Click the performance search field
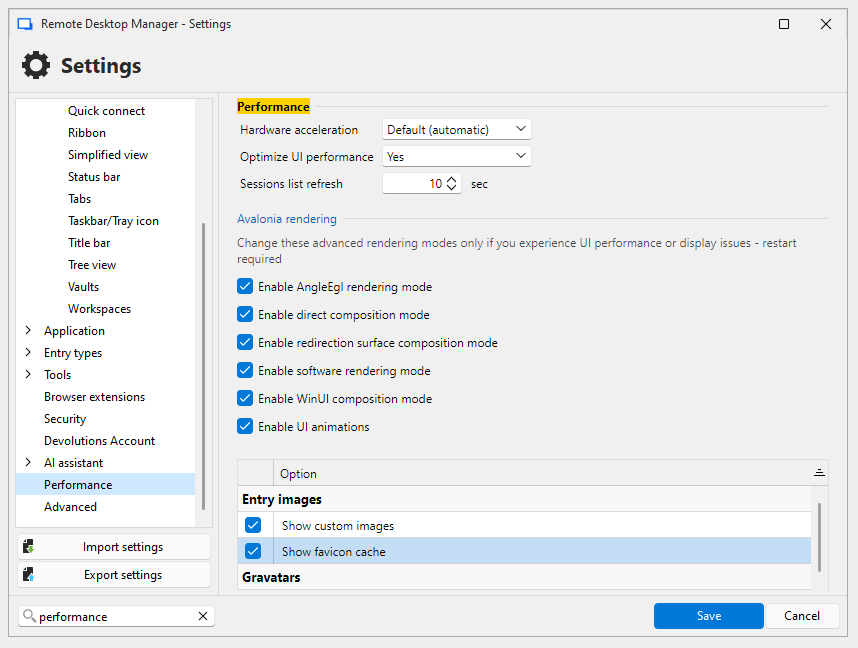 116,616
